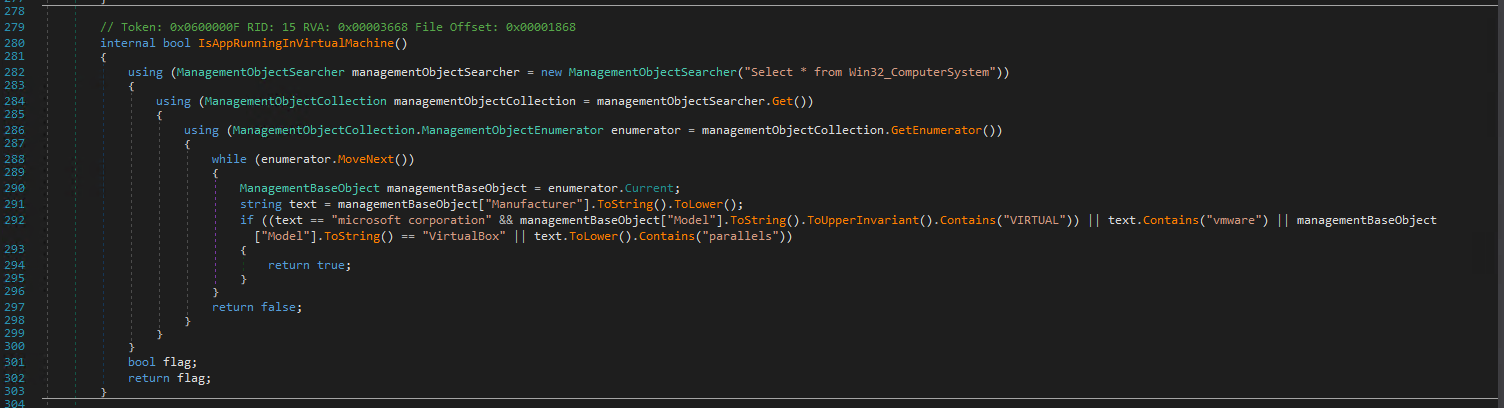1504x408 pixels.
Task: Click the ManagementBaseObject type on line 290
Action: (x=310, y=188)
